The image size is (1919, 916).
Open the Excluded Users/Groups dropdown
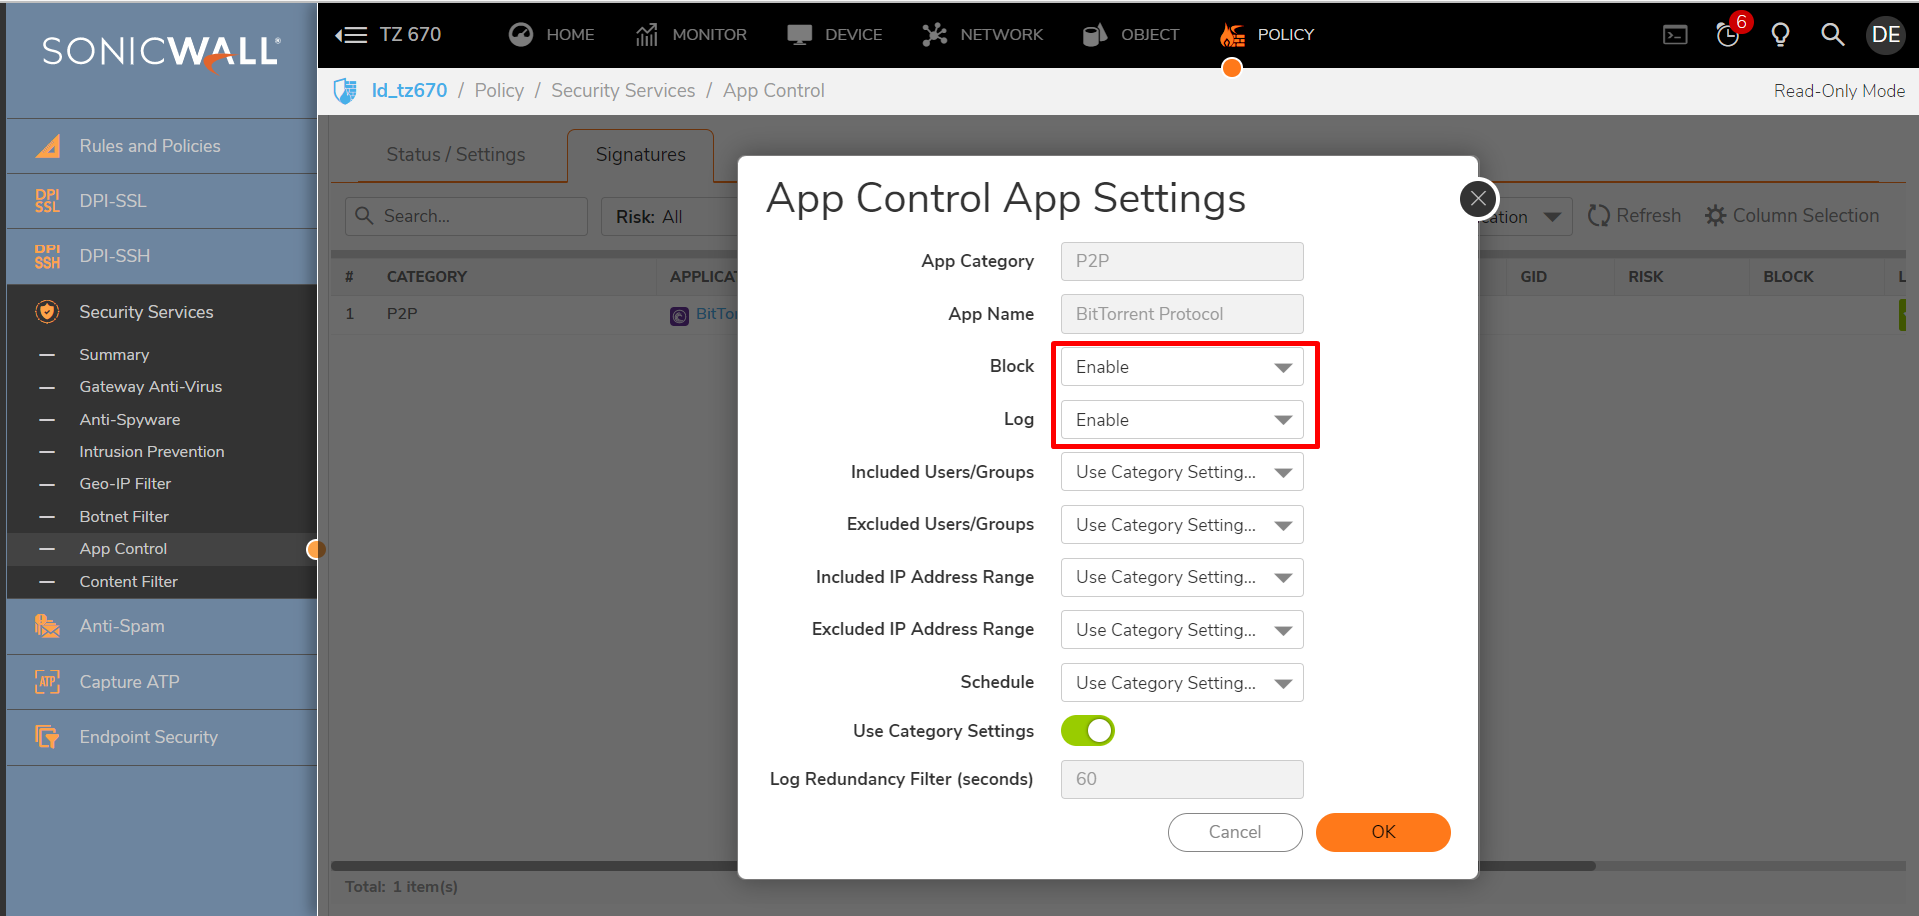coord(1182,525)
